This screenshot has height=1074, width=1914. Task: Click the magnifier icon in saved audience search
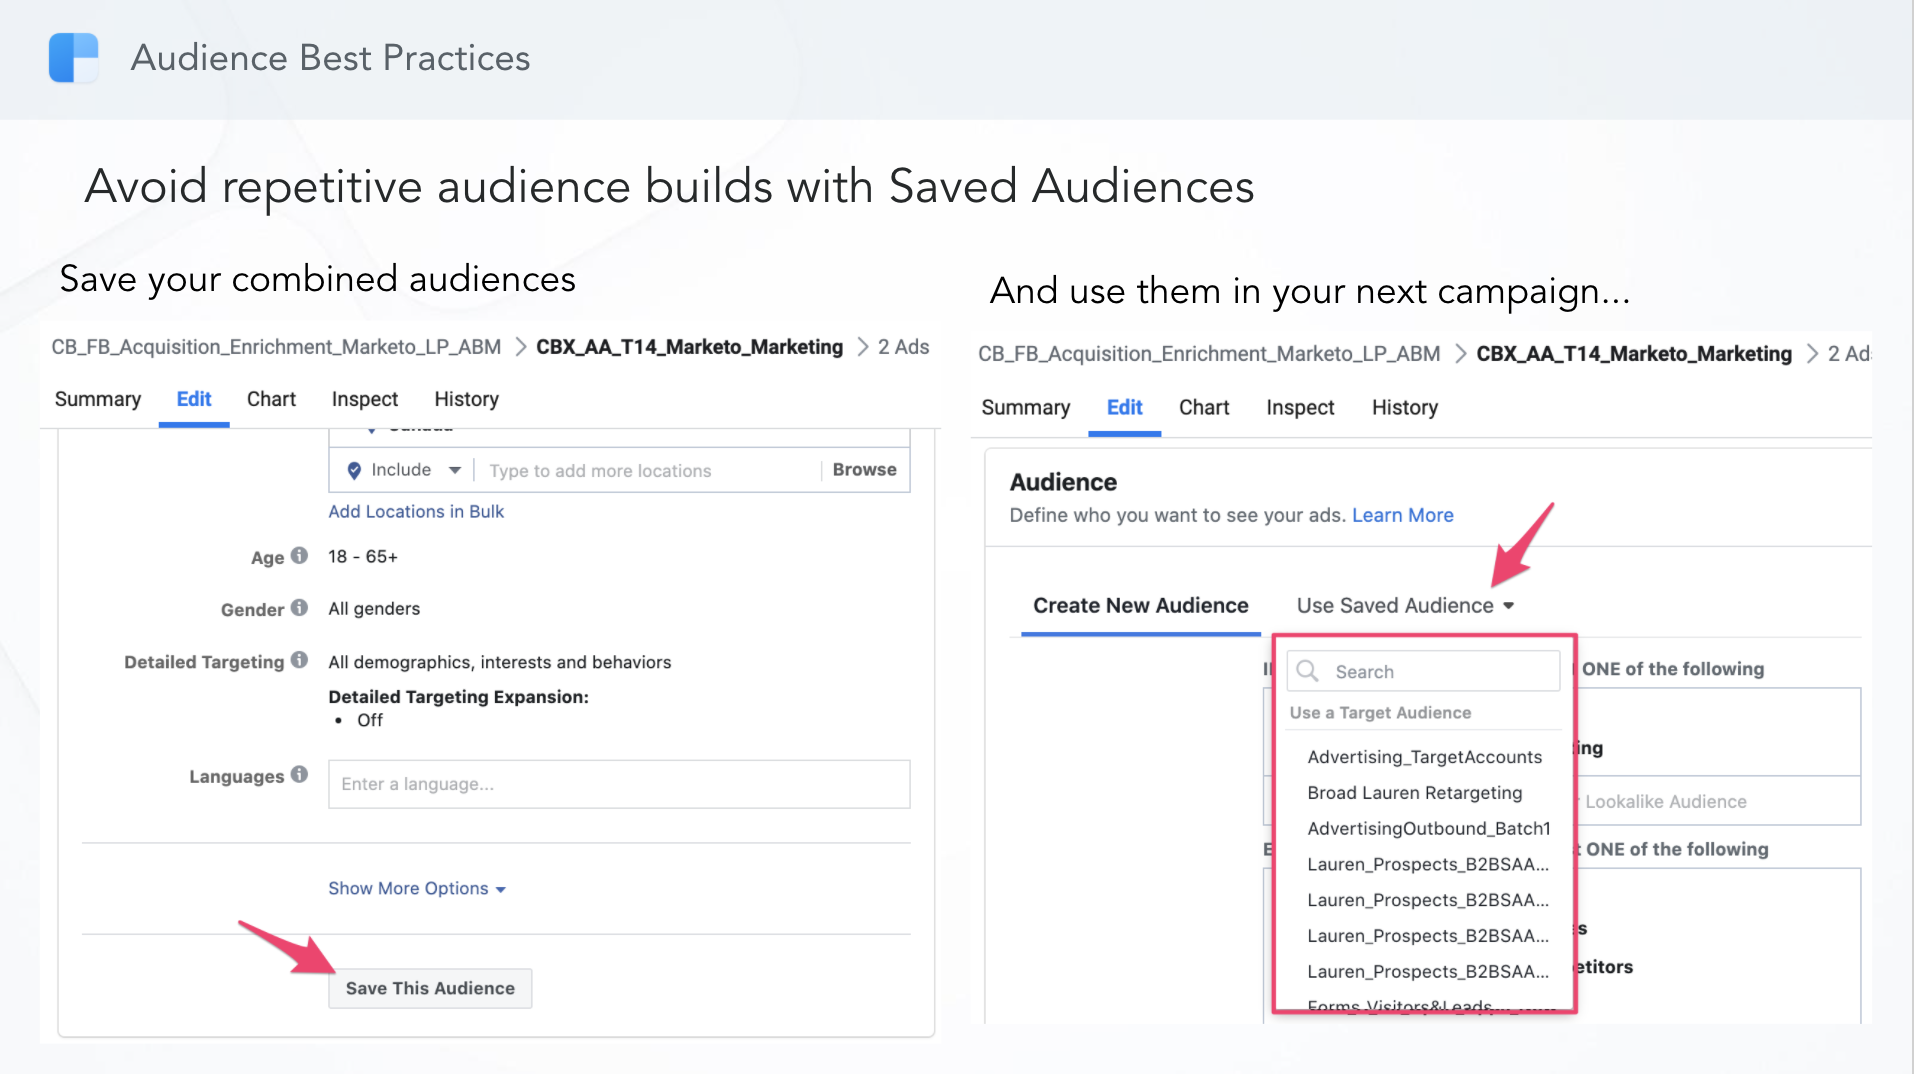pos(1308,671)
